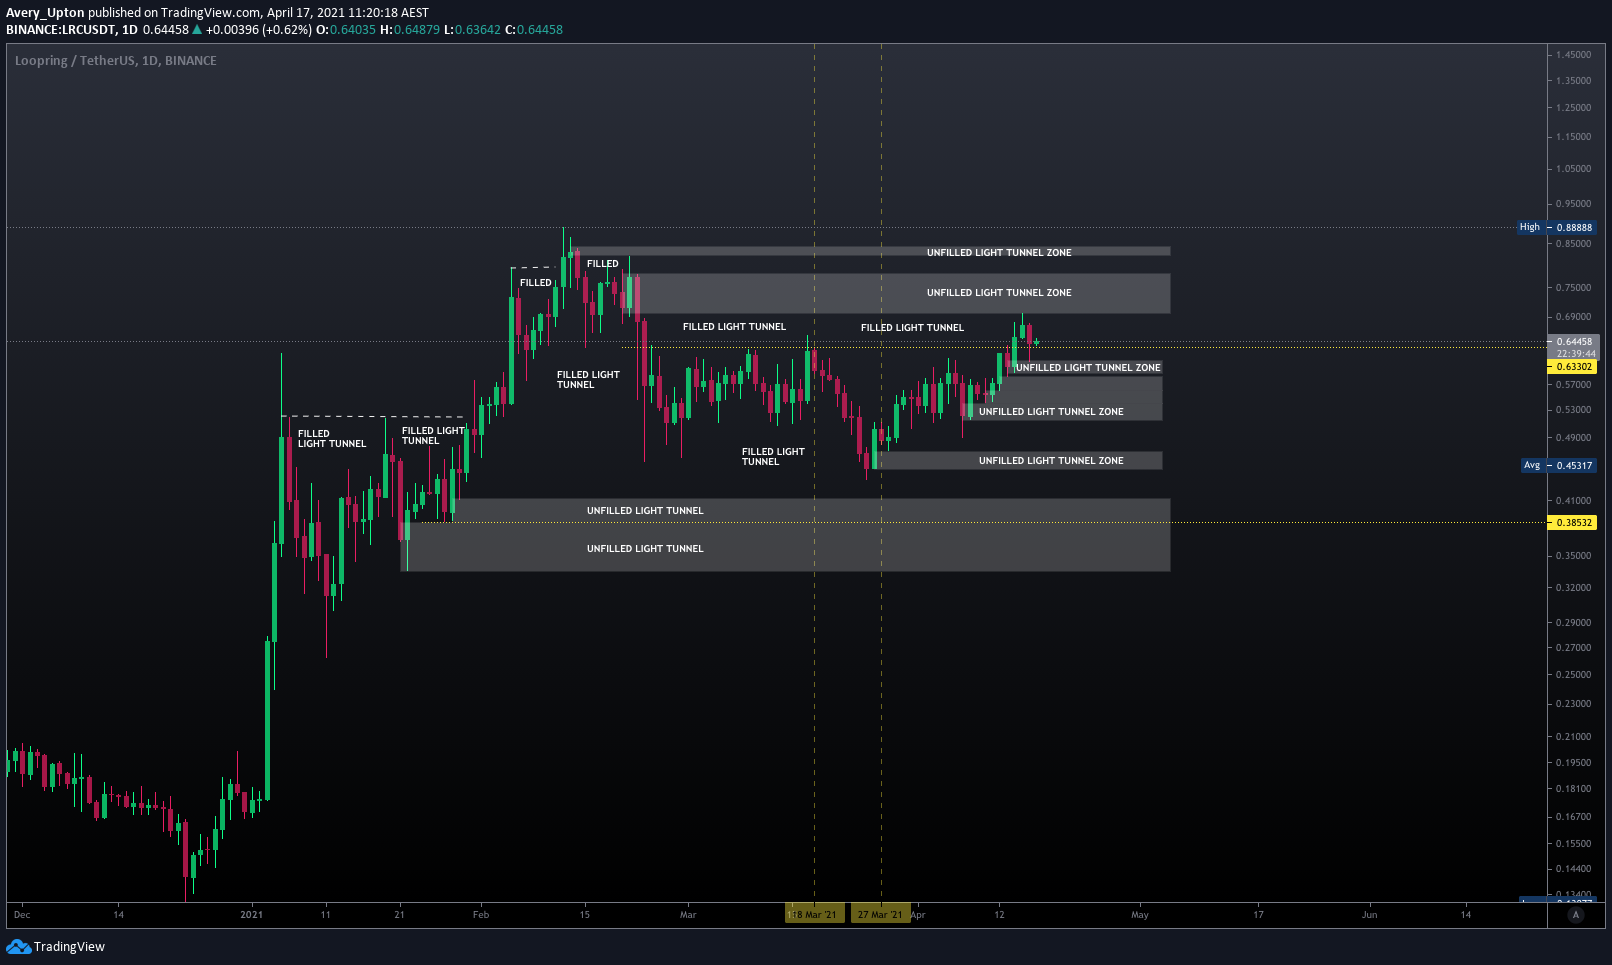Click the UNFILLED LIGHT TUNNEL ZONE label beside 0.63302
This screenshot has width=1612, height=965.
tap(1088, 368)
